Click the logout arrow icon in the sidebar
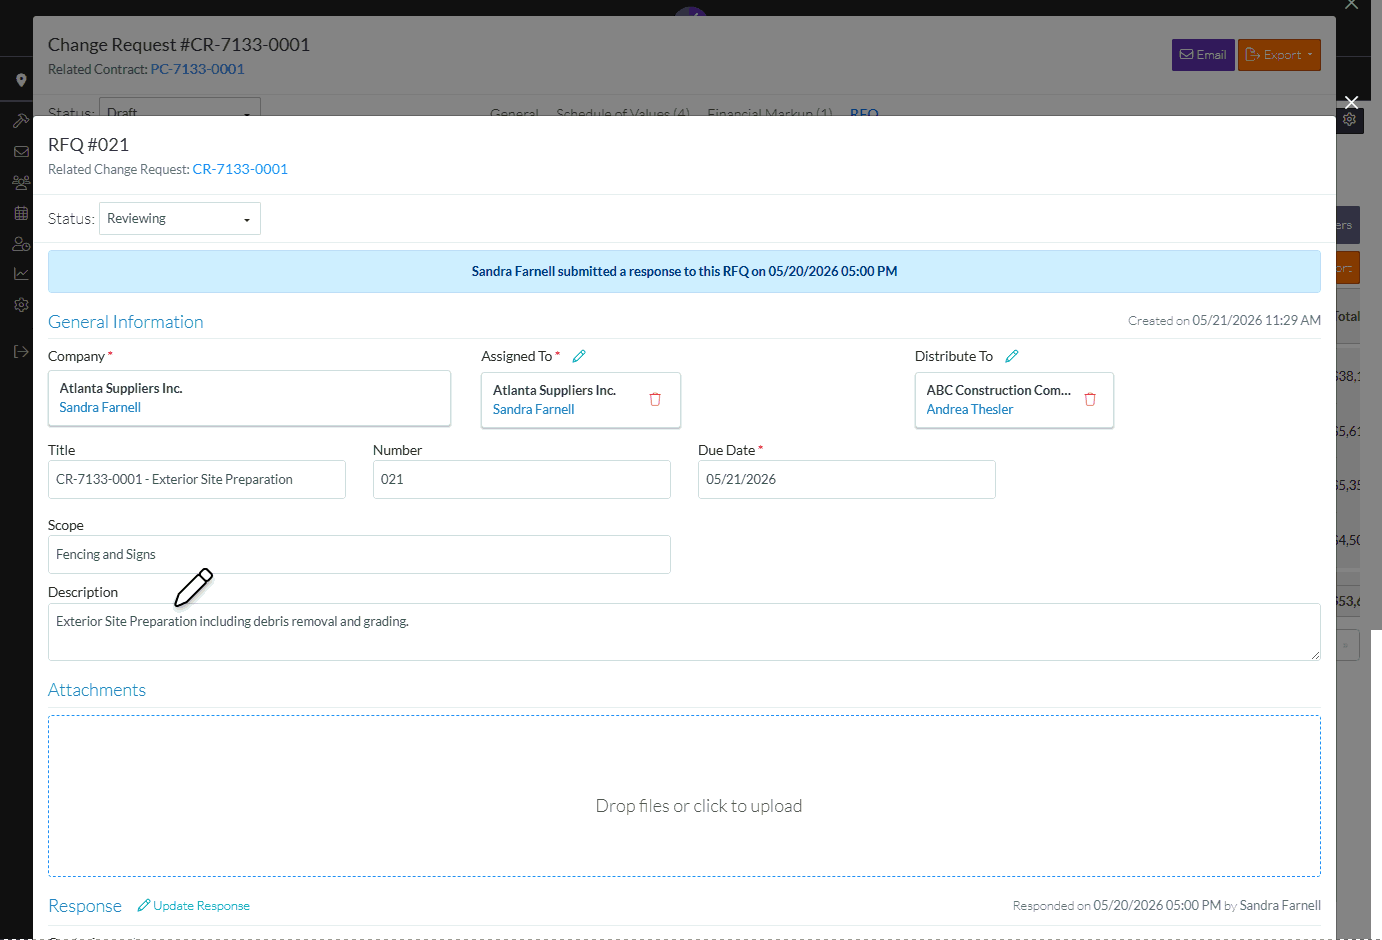Screen dimensions: 1382x940 [21, 351]
